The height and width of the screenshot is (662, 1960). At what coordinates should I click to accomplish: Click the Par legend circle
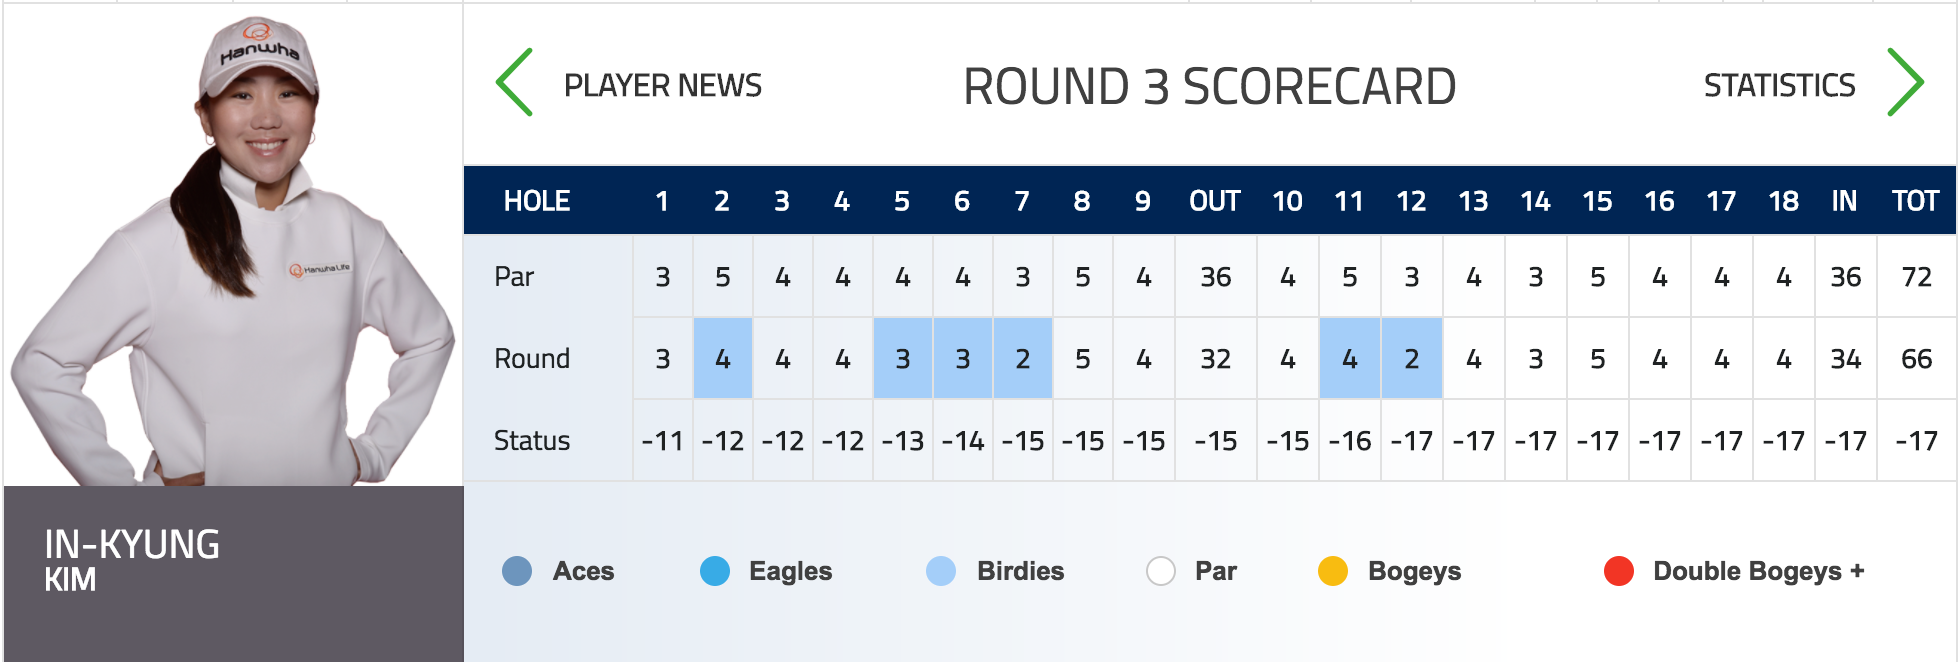(1161, 571)
